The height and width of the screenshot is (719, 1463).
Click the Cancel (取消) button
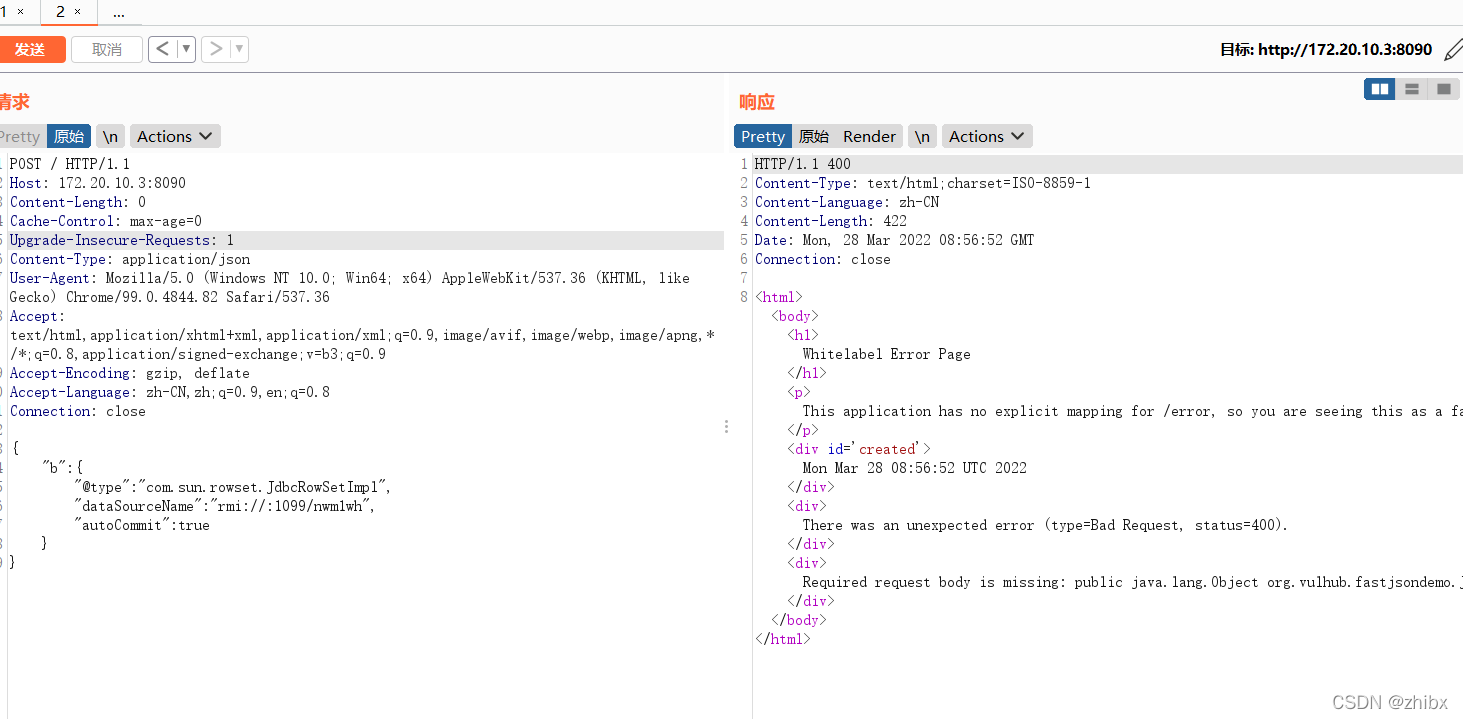pos(107,49)
